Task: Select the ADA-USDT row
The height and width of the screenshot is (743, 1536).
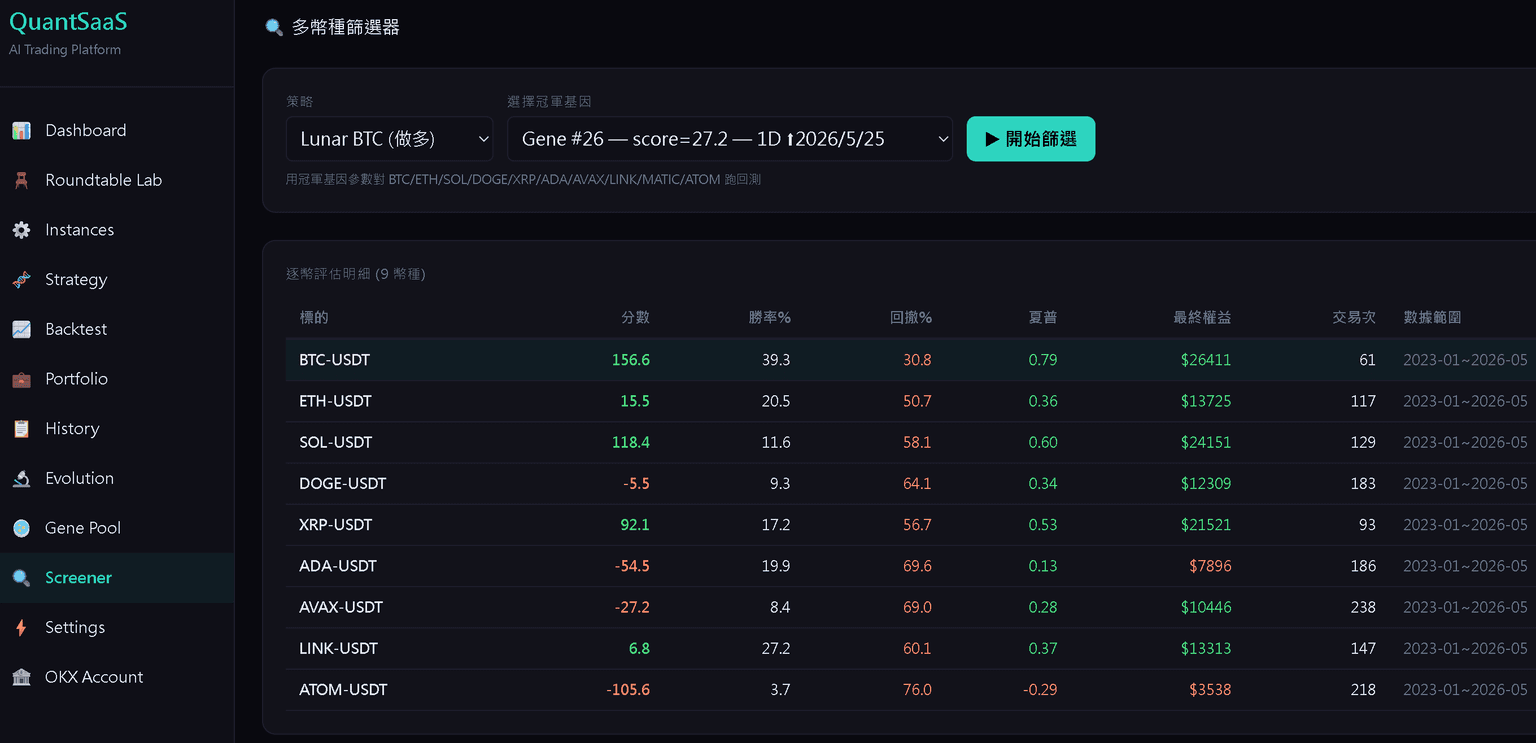Action: click(x=910, y=566)
